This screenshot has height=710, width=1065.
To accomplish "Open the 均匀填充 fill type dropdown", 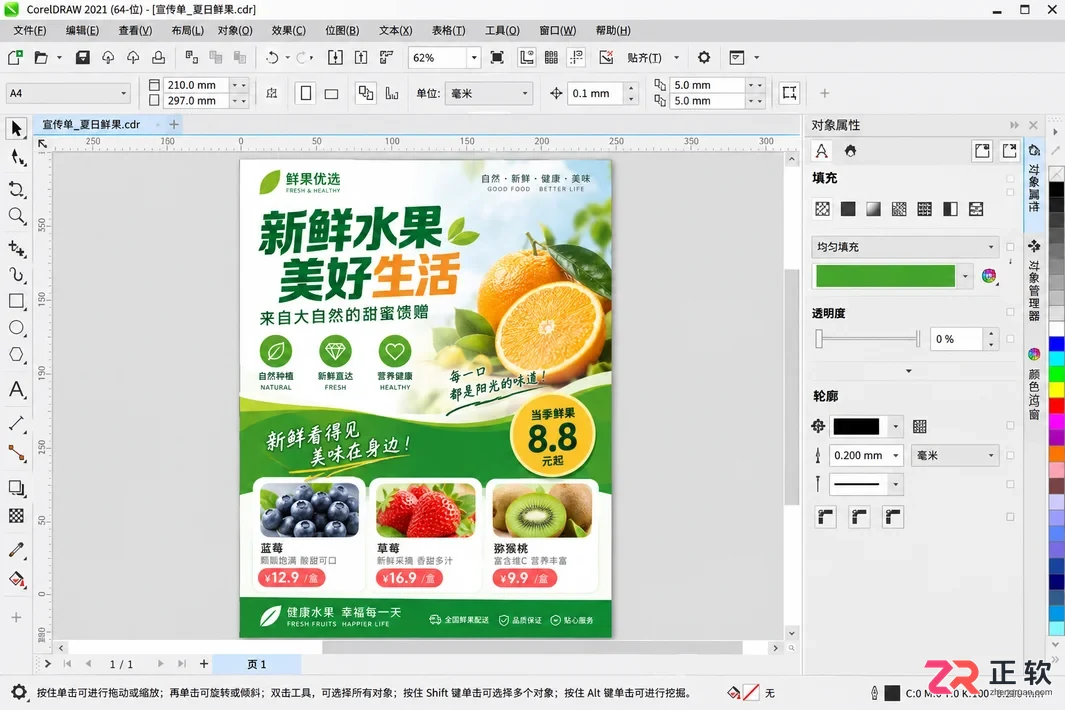I will tap(905, 247).
